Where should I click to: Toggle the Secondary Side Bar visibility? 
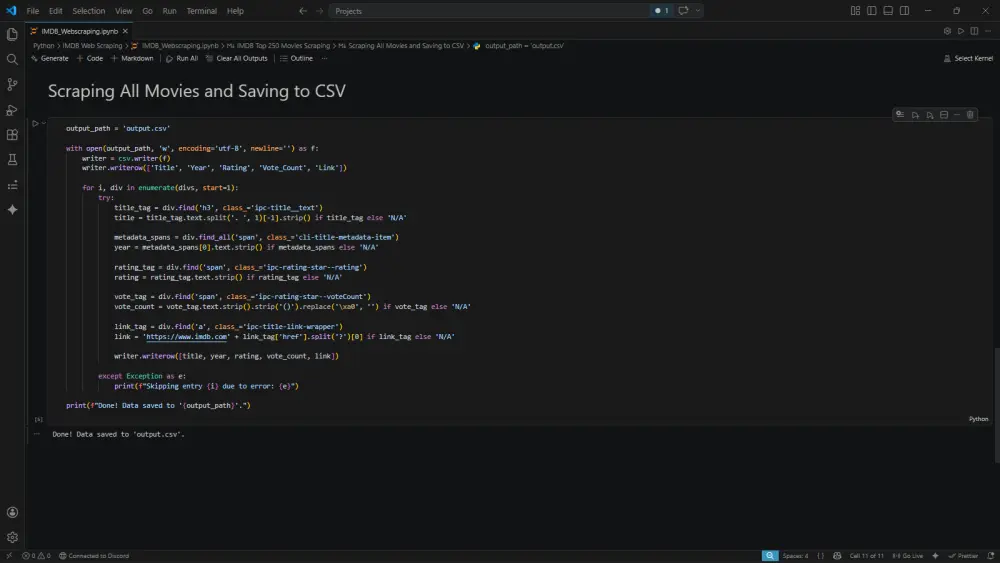point(904,11)
